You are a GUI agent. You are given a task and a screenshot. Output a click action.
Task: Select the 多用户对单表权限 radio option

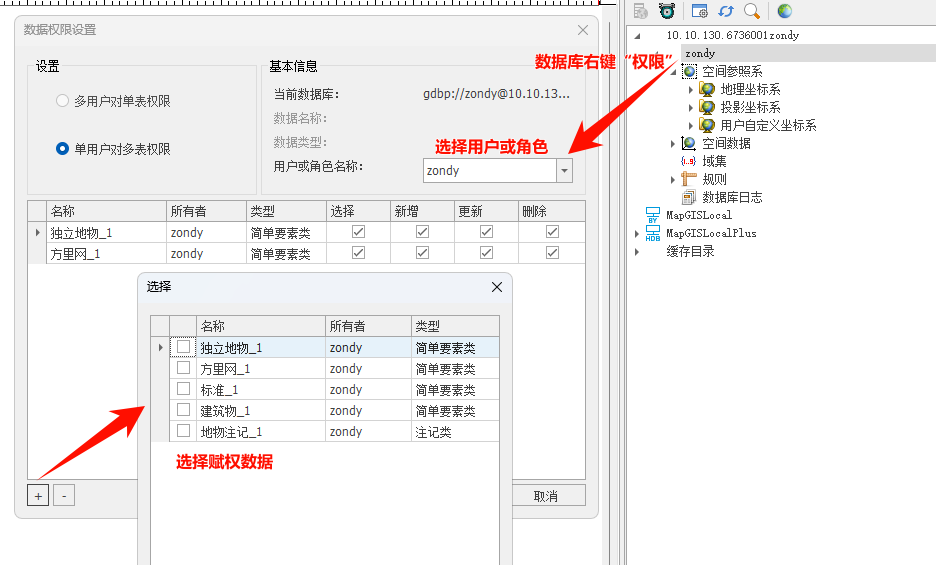tap(63, 101)
